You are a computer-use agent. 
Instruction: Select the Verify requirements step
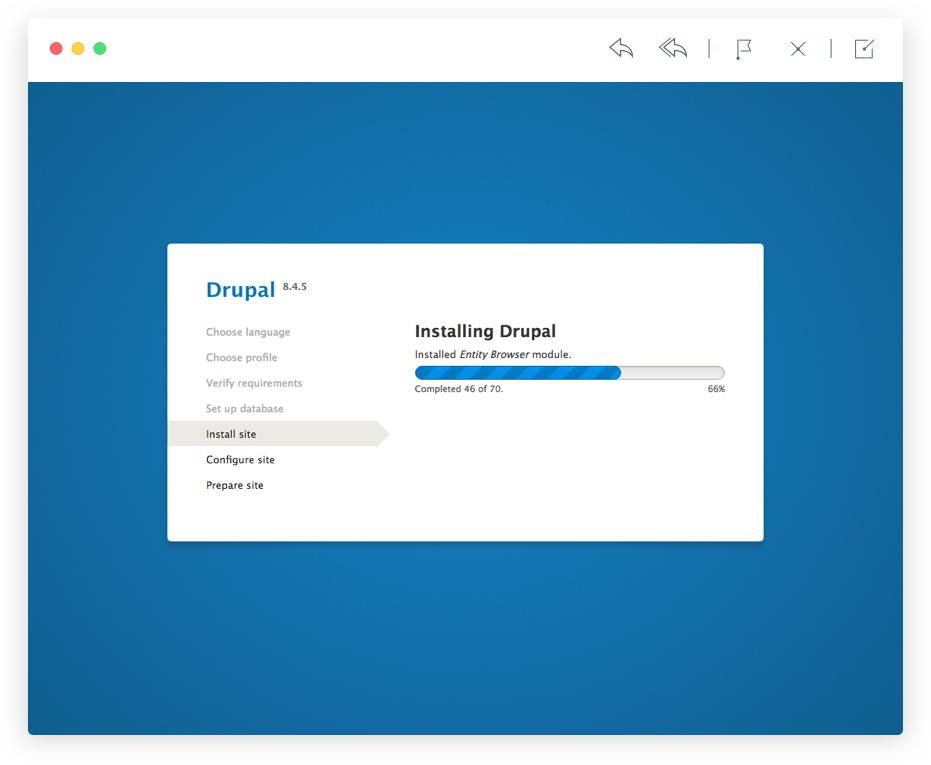pos(254,383)
